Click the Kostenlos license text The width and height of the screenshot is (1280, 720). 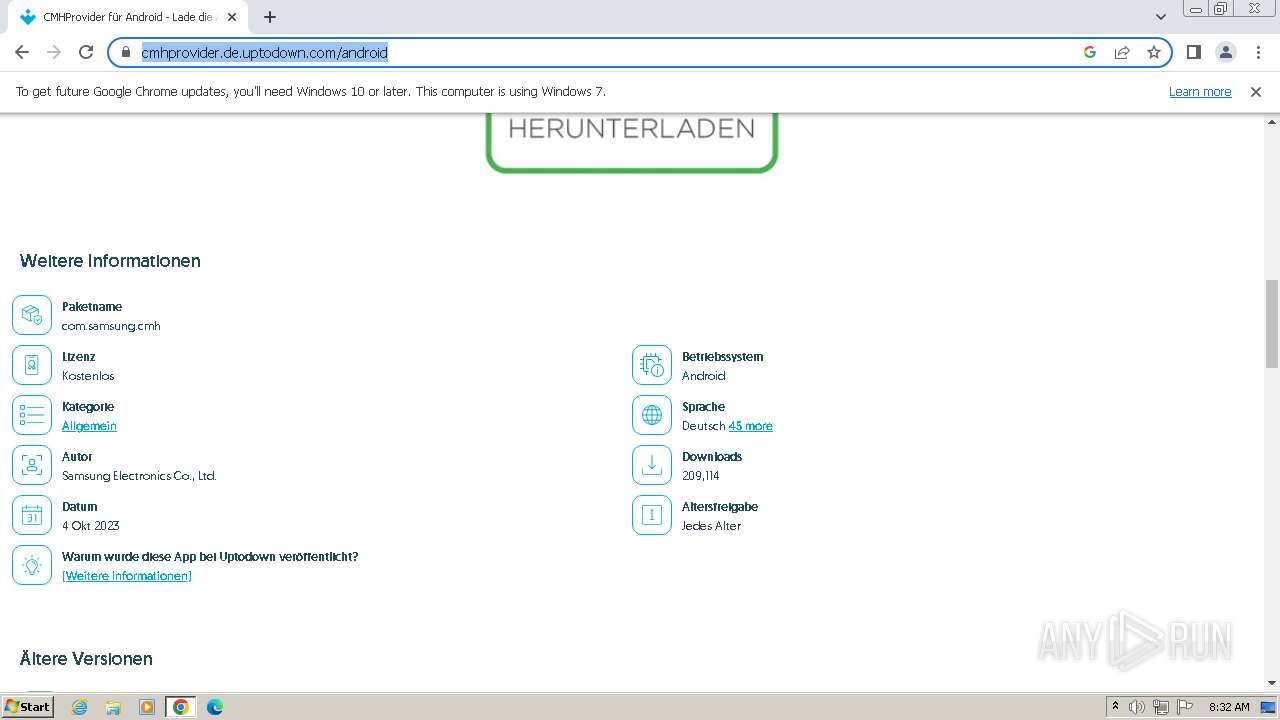click(x=88, y=376)
